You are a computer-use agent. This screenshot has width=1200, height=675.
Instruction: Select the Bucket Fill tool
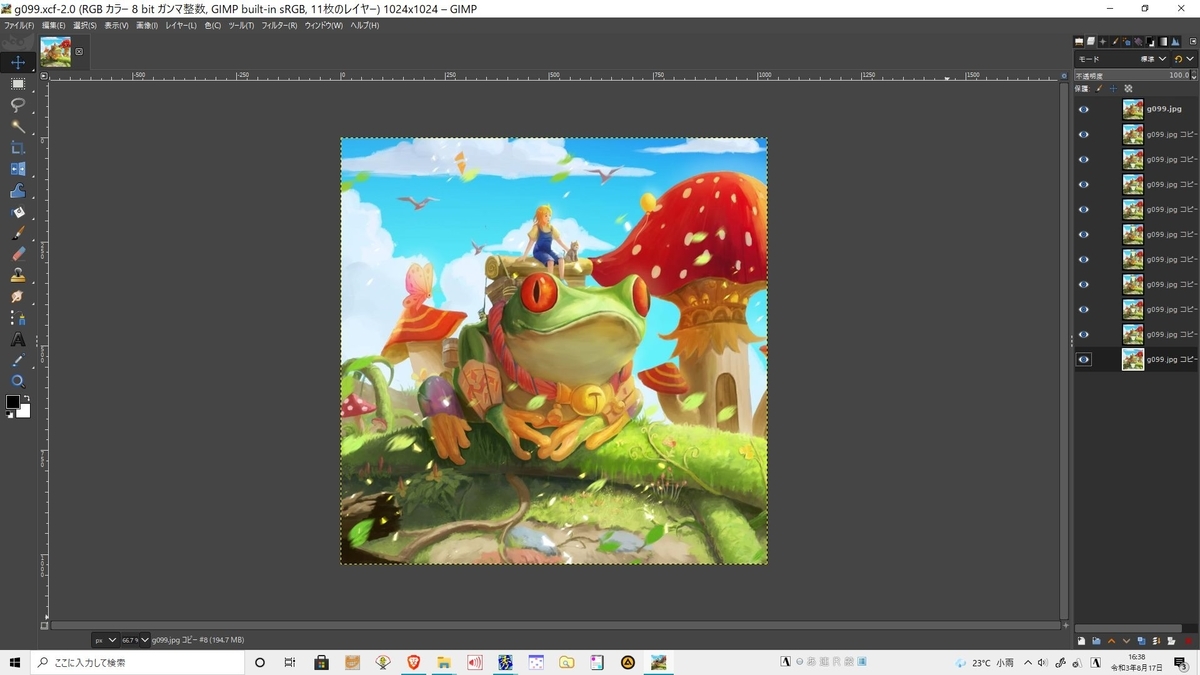tap(17, 211)
